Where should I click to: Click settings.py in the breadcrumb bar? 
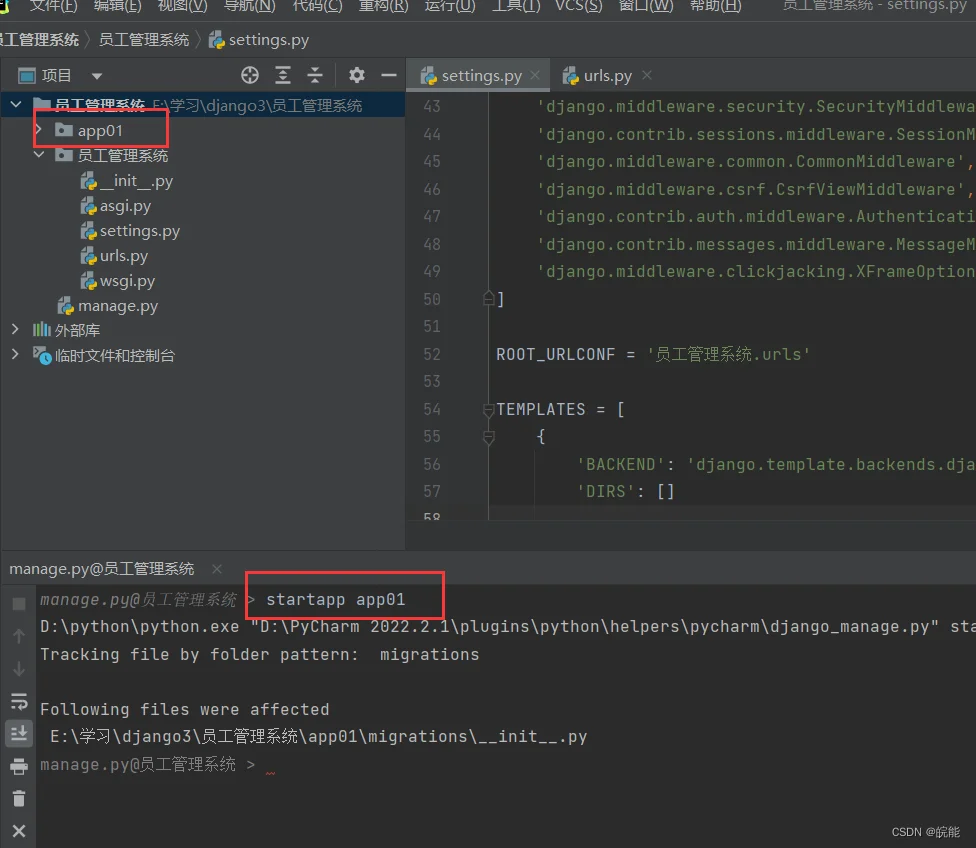(x=260, y=40)
